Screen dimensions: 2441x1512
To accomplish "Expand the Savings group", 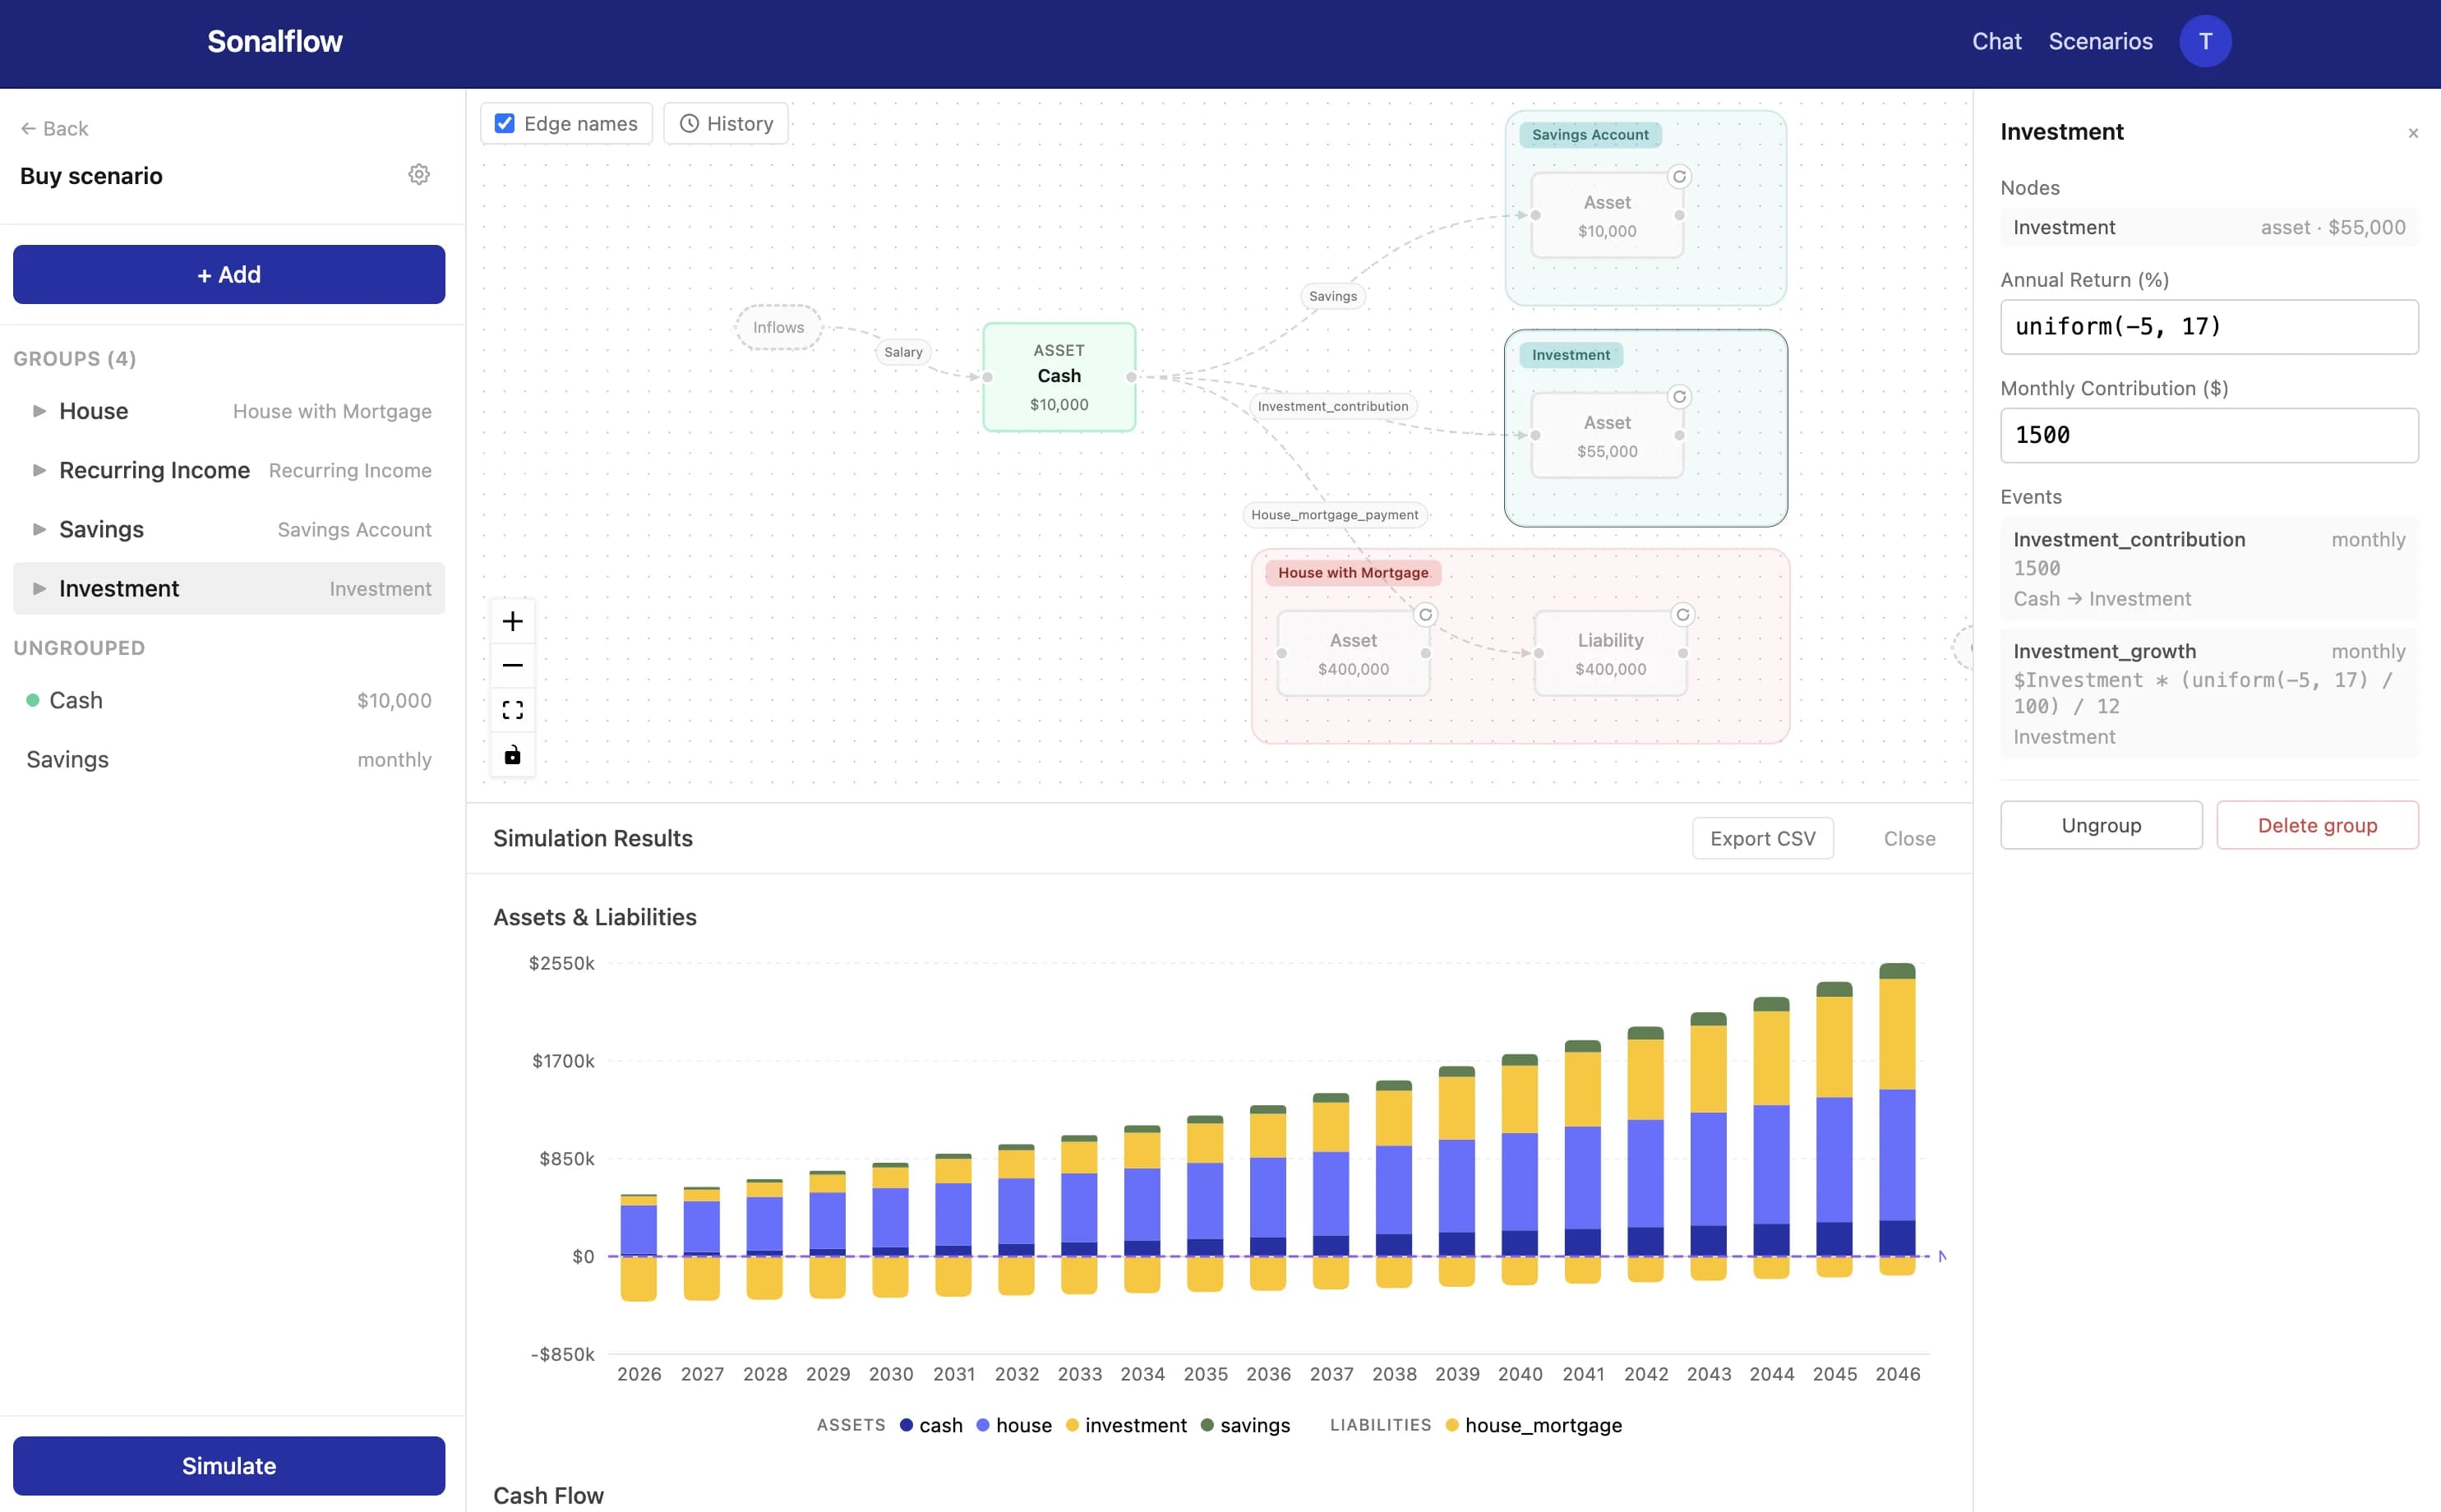I will pyautogui.click(x=40, y=529).
